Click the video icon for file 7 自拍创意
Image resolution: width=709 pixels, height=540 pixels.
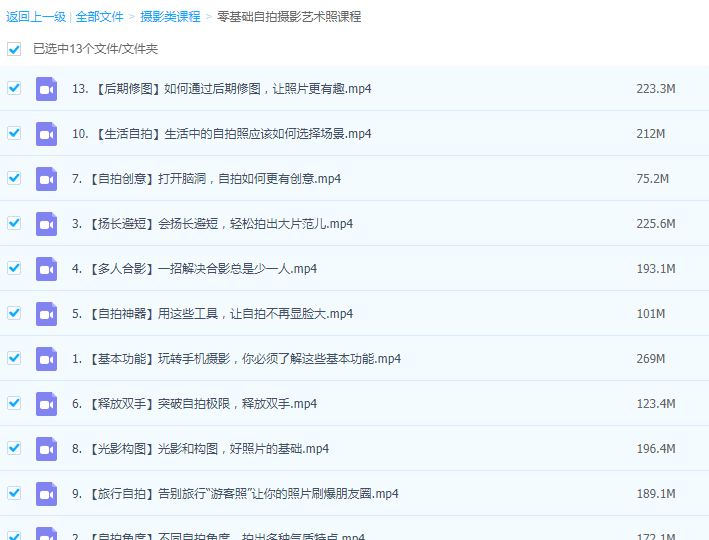coord(47,179)
